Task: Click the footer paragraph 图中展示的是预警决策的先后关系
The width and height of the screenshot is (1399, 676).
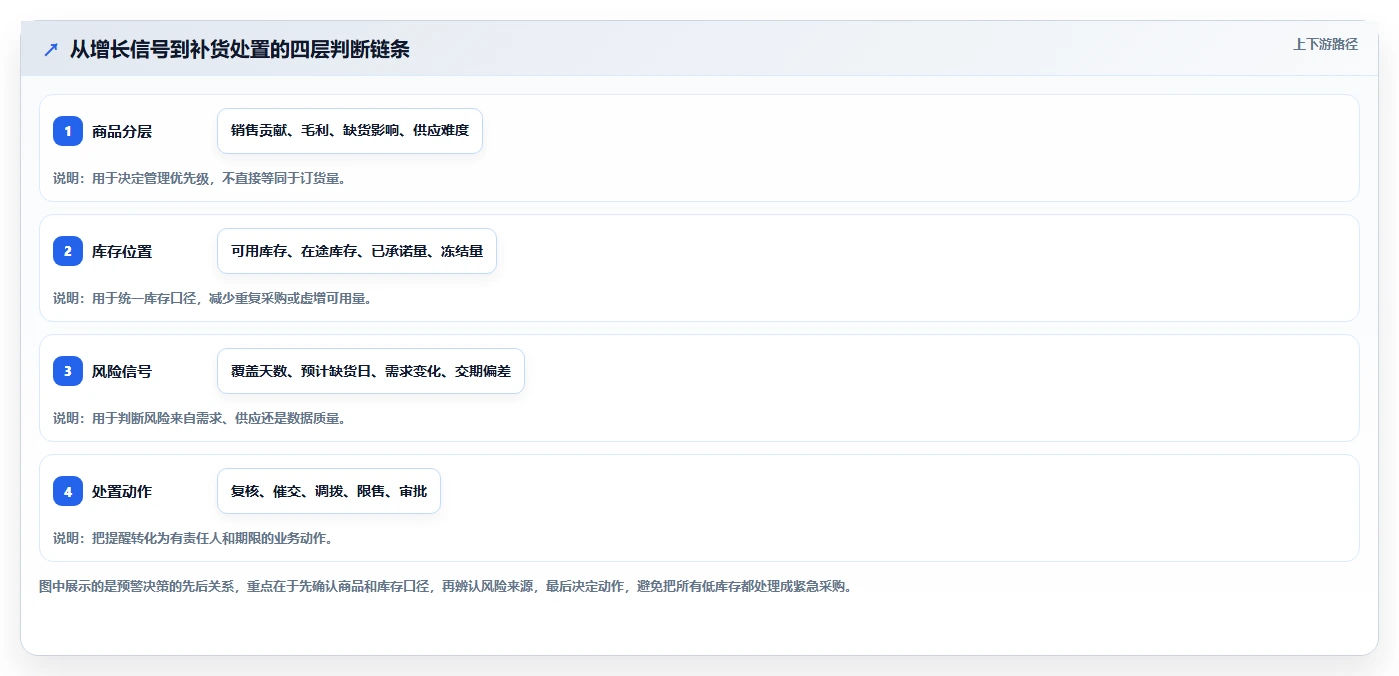Action: pyautogui.click(x=446, y=586)
